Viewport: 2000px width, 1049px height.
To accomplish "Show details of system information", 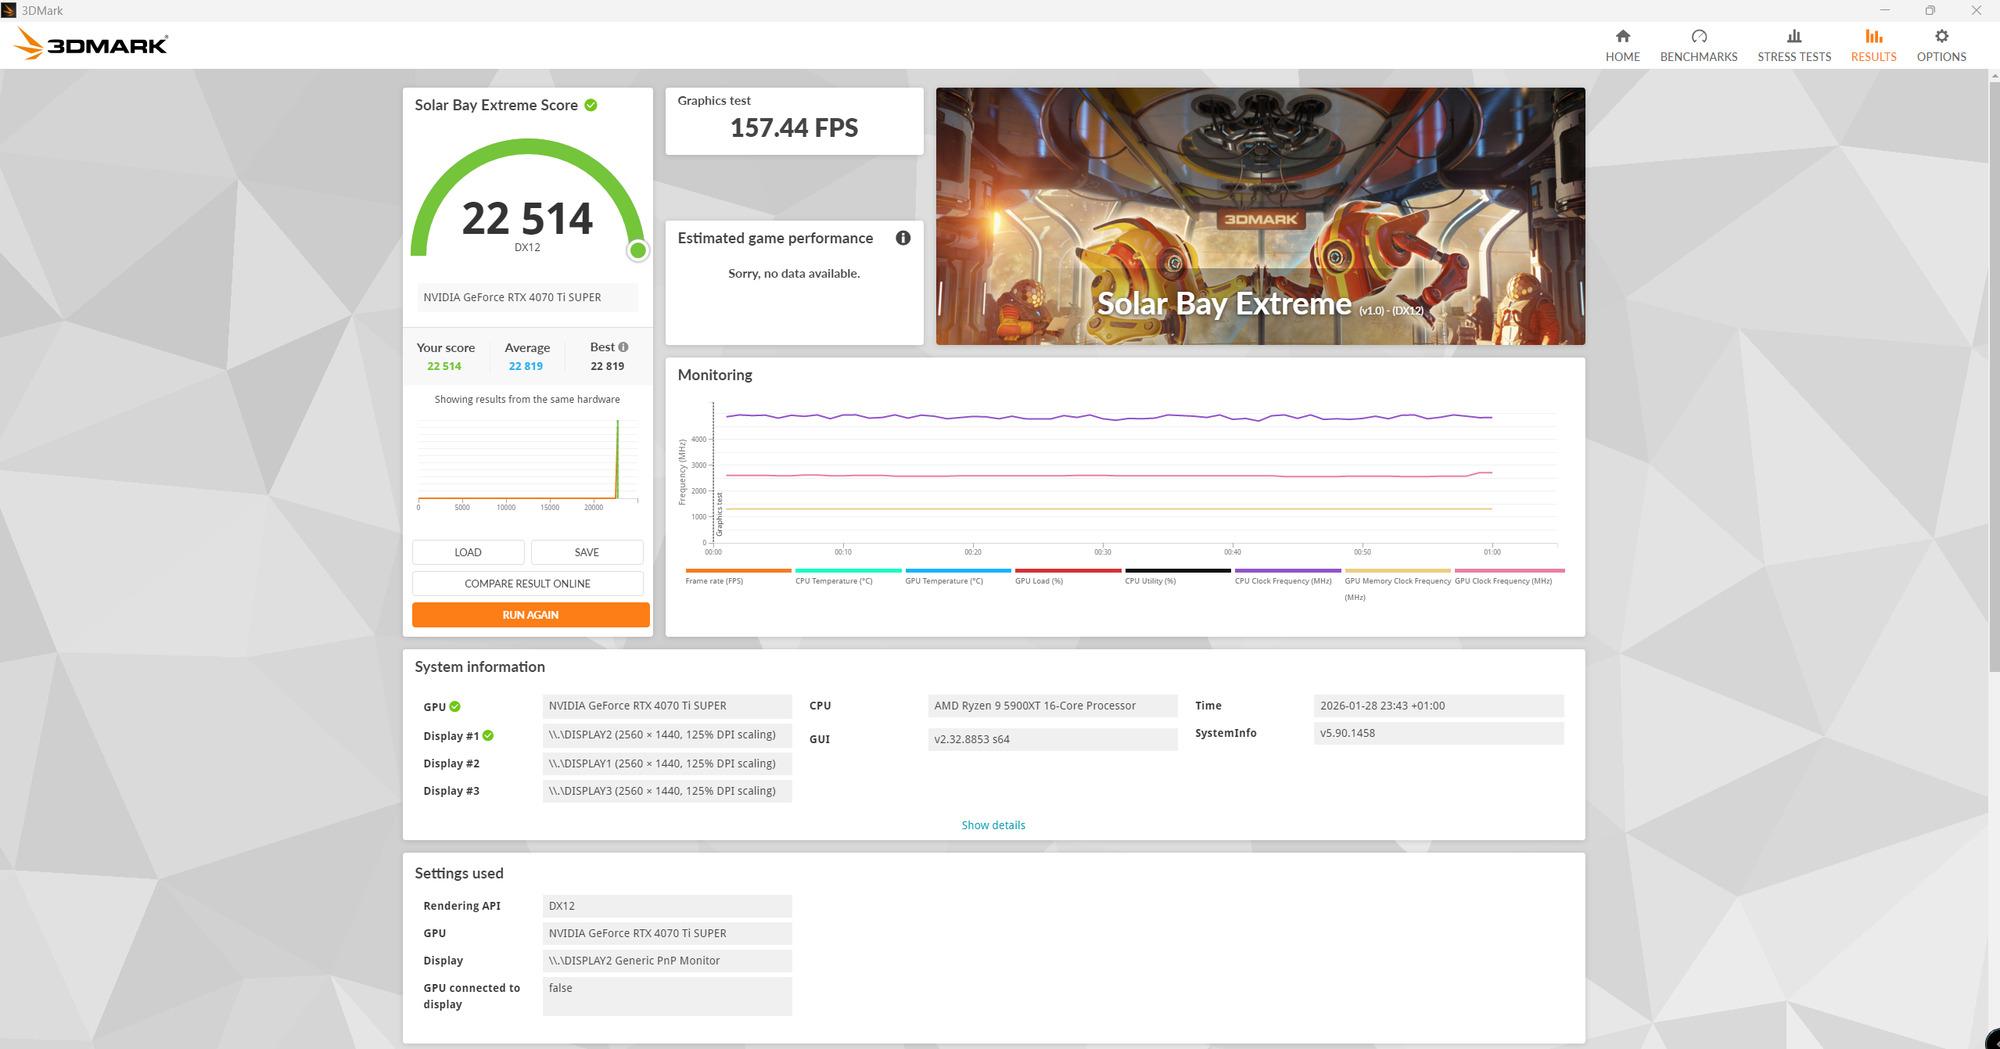I will click(x=992, y=825).
